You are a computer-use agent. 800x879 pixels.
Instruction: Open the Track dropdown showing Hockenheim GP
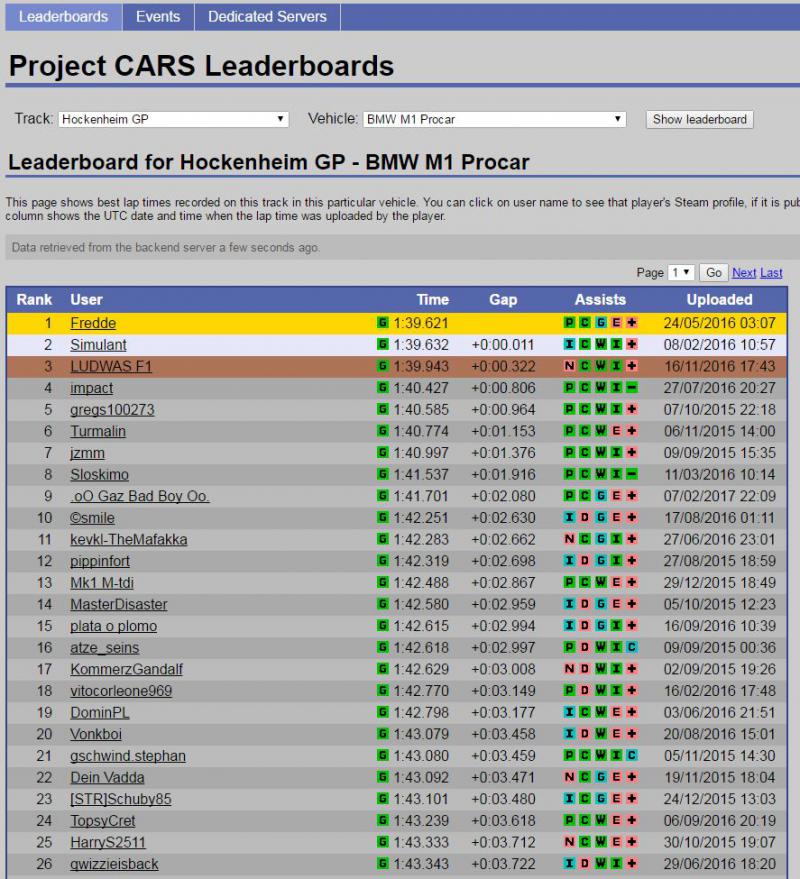173,119
